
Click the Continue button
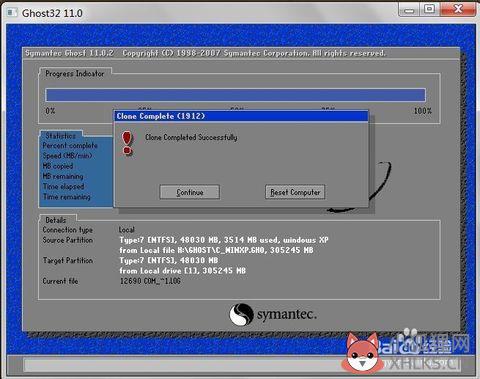click(x=189, y=192)
